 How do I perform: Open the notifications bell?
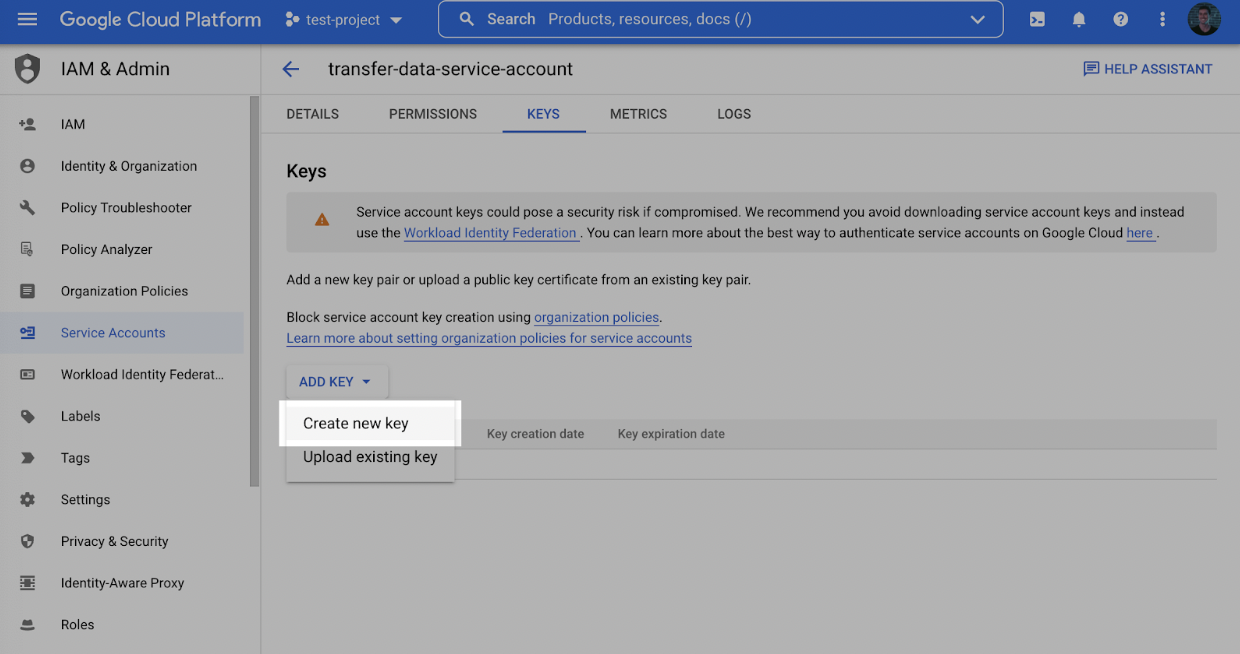(x=1079, y=19)
